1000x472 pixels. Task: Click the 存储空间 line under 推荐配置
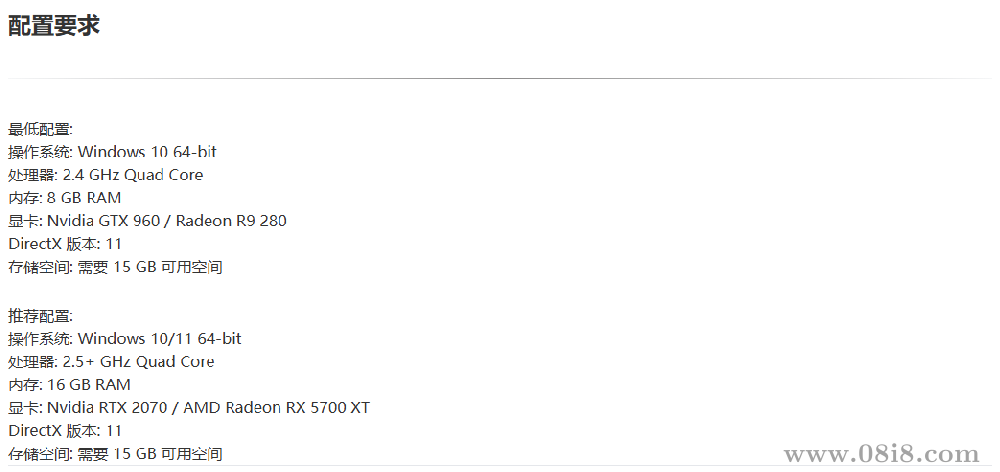point(115,454)
